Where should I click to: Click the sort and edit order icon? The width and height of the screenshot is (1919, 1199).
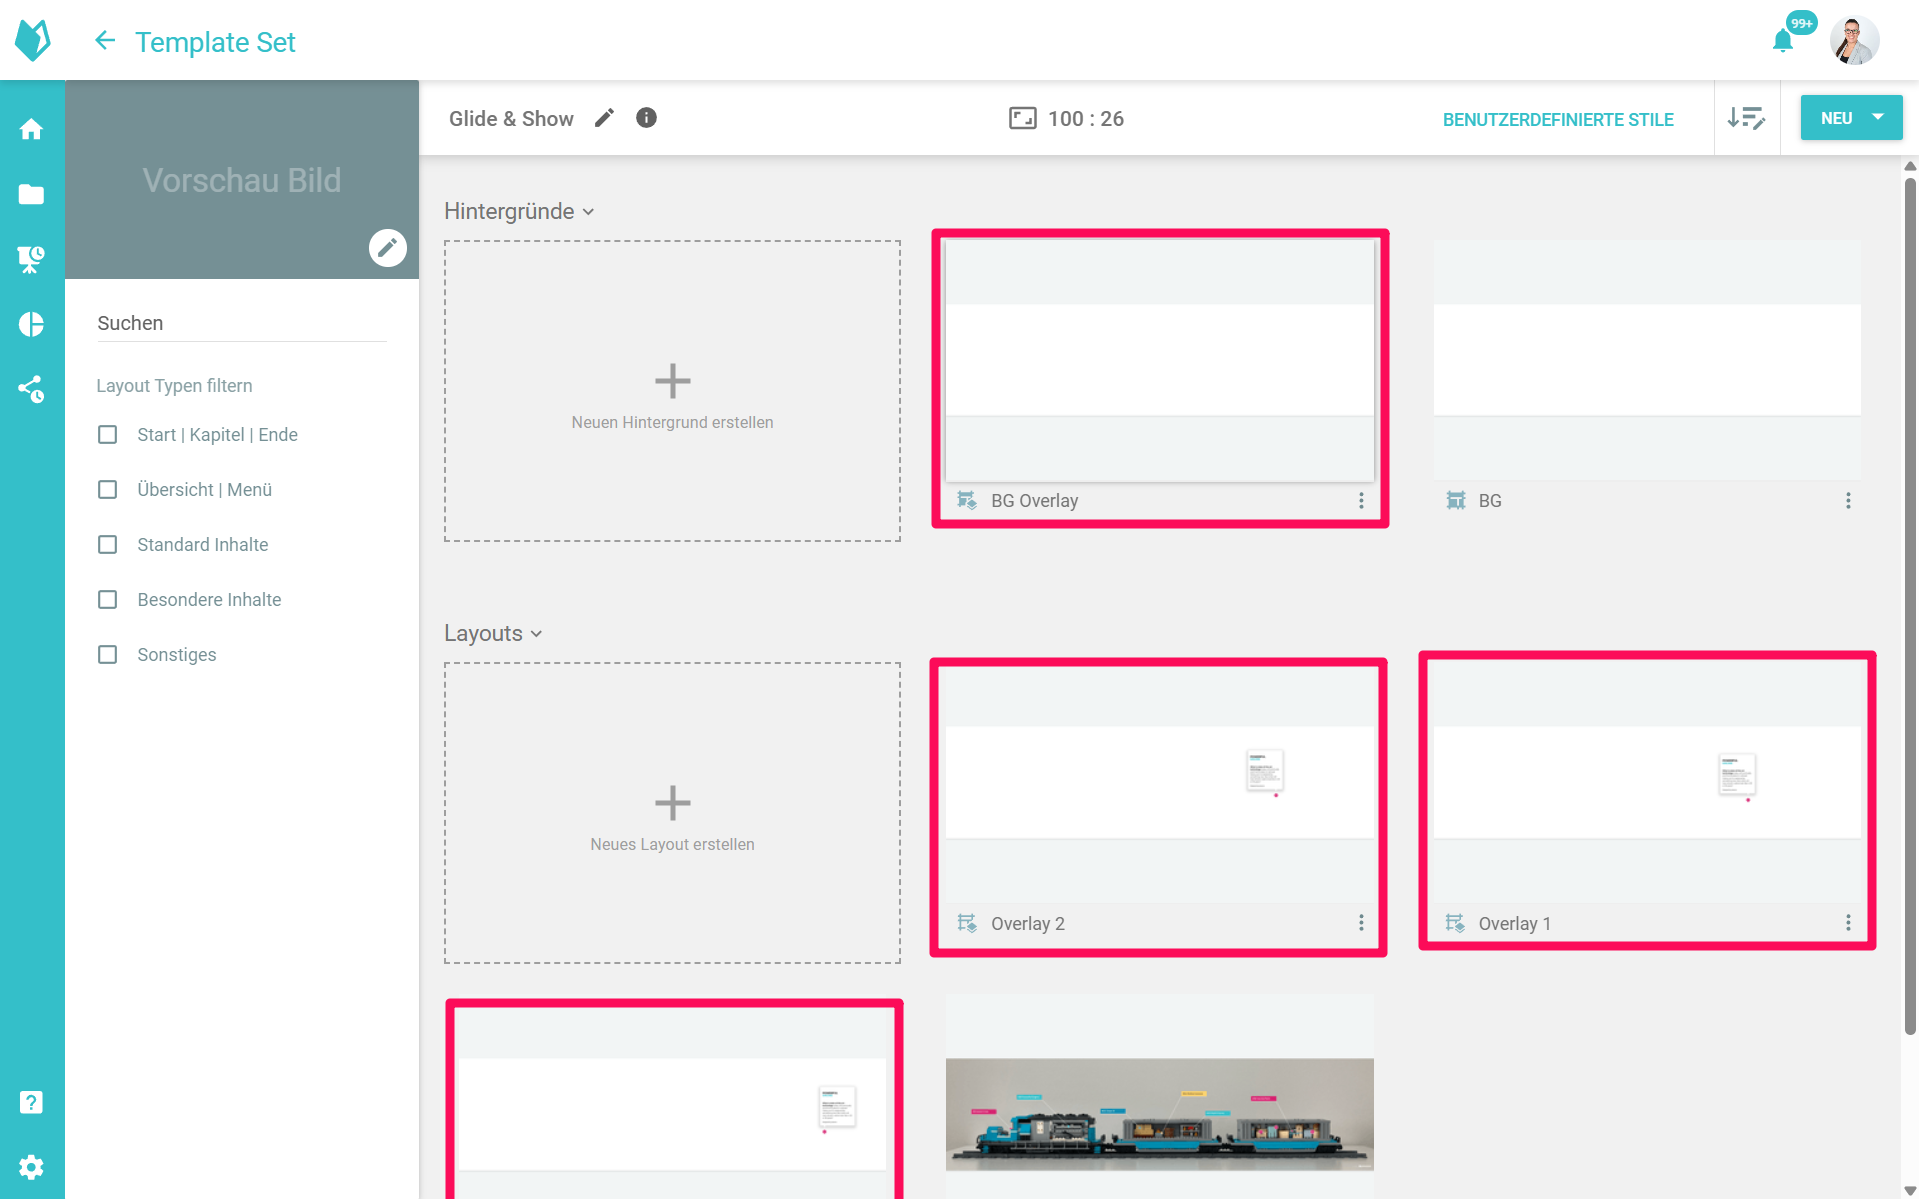tap(1746, 118)
